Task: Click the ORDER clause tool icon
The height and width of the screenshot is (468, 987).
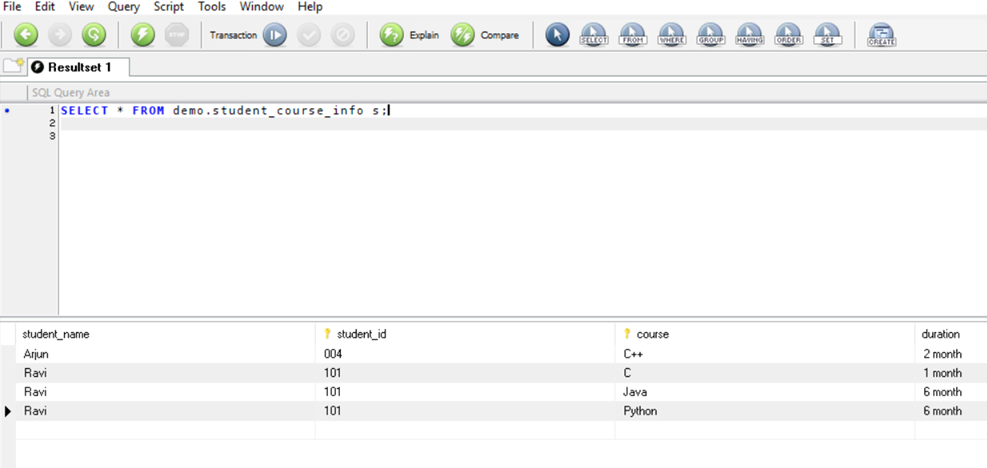Action: (788, 35)
